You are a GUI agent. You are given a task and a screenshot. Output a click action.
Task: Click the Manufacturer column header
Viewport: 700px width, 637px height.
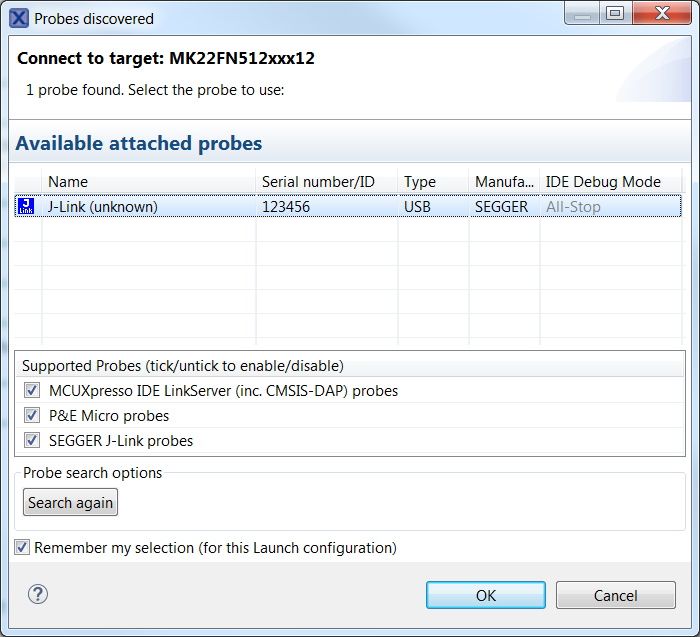[x=504, y=182]
